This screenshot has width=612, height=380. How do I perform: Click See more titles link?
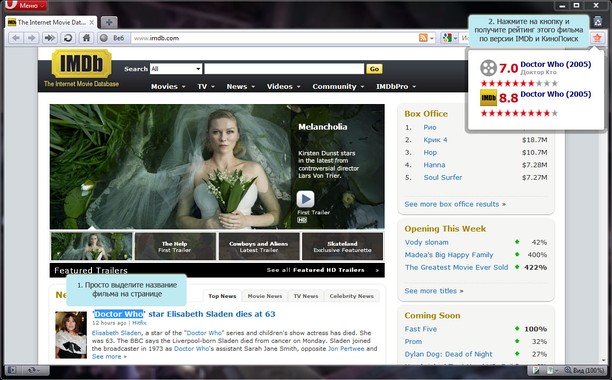click(434, 291)
